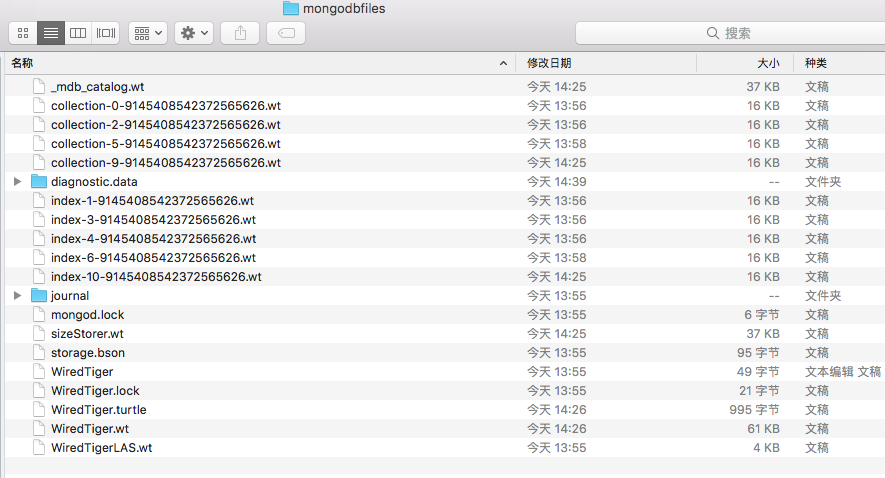Select file name index-6-9145408542372565626.wt
885x478 pixels.
tap(154, 258)
